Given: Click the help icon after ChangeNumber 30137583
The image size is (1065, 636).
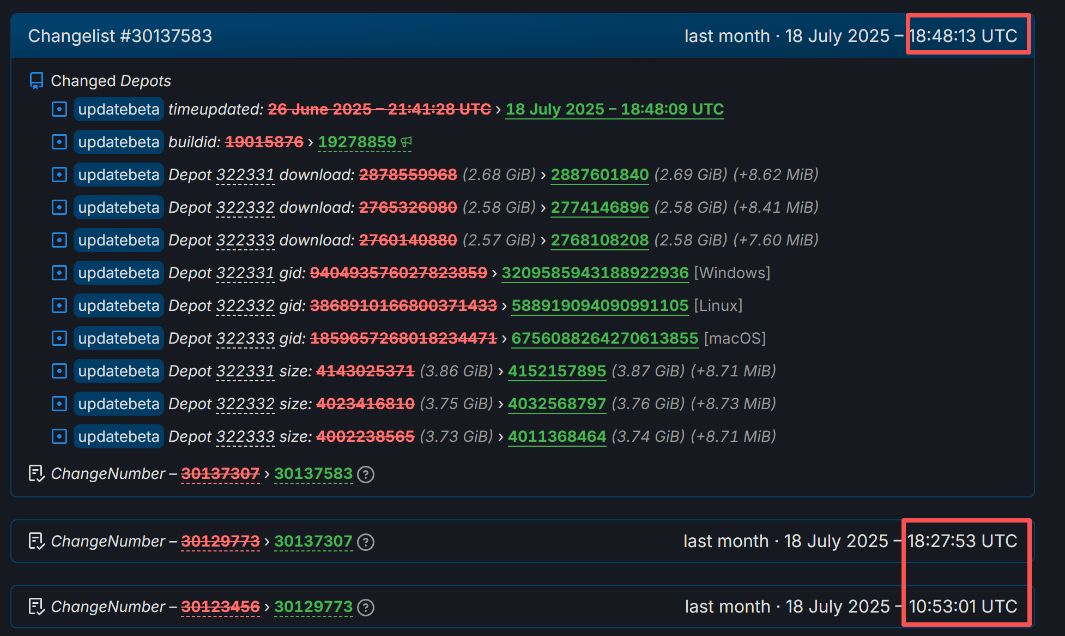Looking at the screenshot, I should click(366, 474).
